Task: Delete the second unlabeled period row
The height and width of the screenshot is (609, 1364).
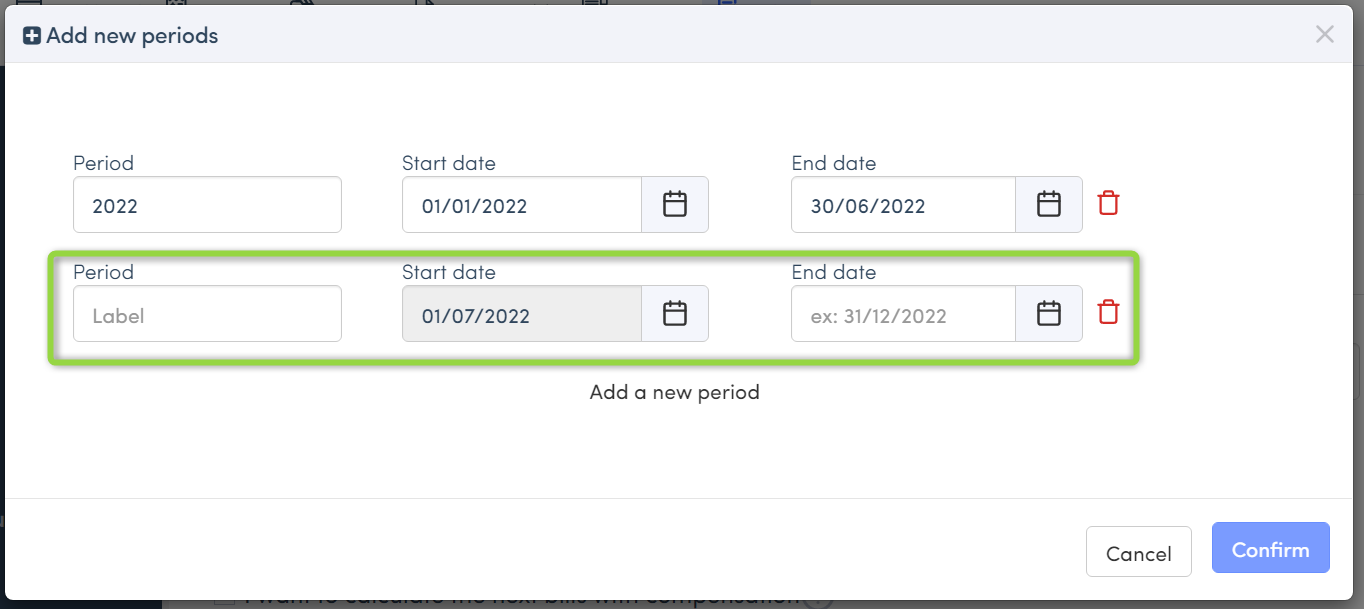Action: 1108,312
